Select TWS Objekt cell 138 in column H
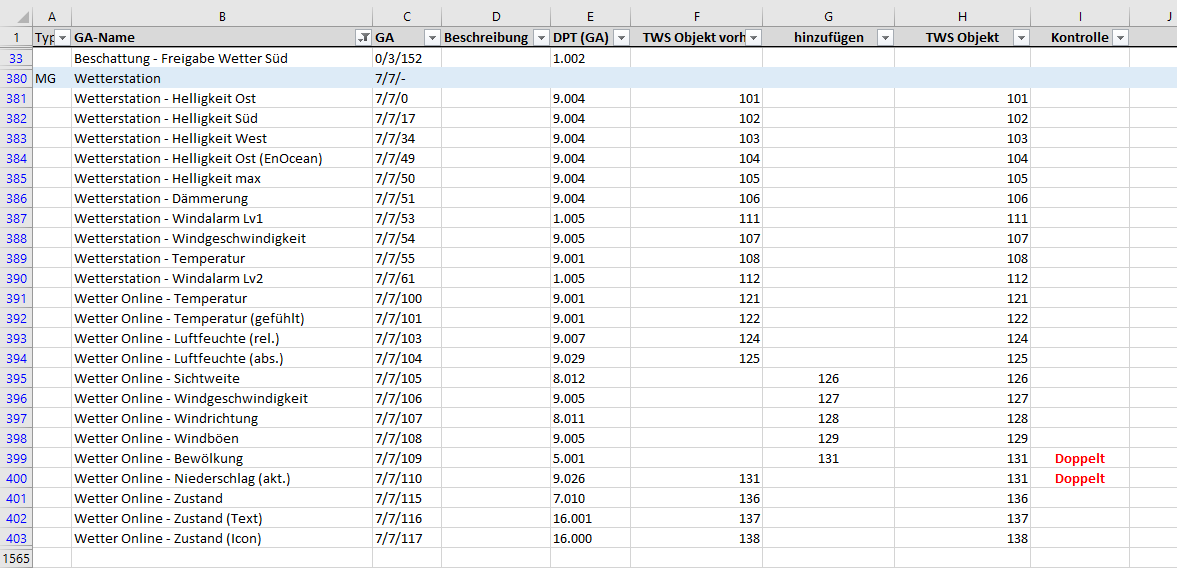The image size is (1177, 568). pos(962,538)
